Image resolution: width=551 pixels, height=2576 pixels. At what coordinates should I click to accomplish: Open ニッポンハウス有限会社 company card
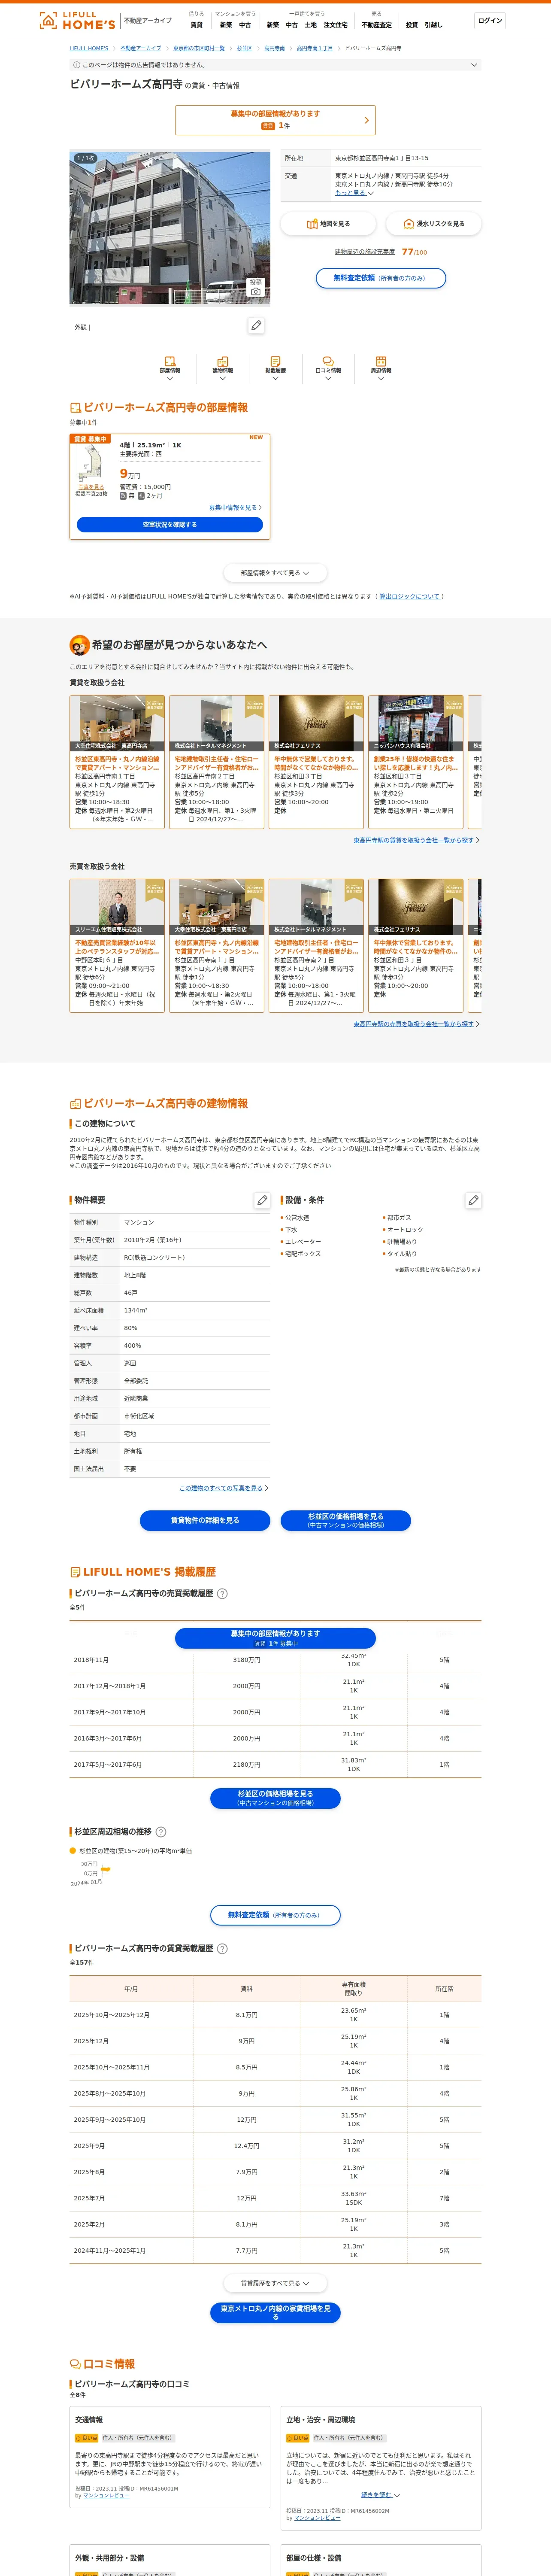[416, 762]
